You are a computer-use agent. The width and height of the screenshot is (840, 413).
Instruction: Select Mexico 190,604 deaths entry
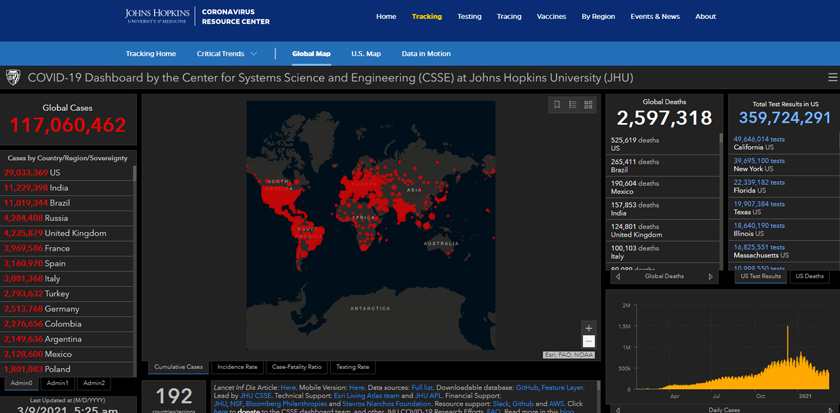(662, 187)
